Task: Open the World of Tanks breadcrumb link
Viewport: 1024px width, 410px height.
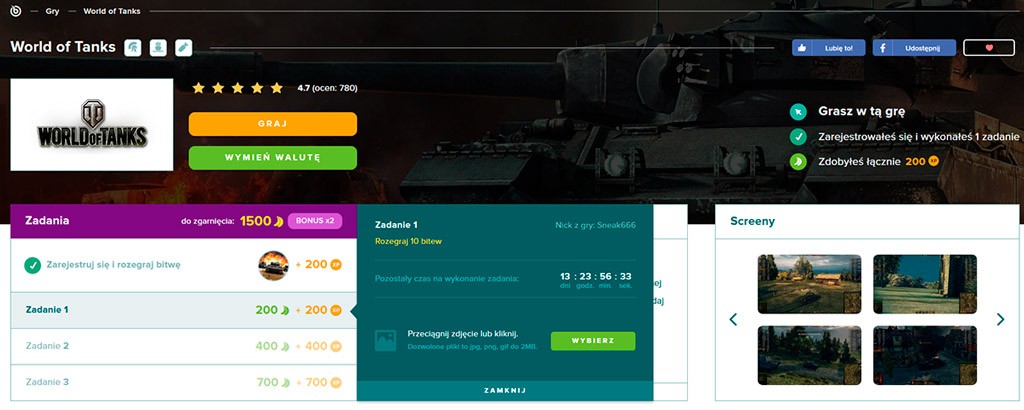Action: point(112,11)
